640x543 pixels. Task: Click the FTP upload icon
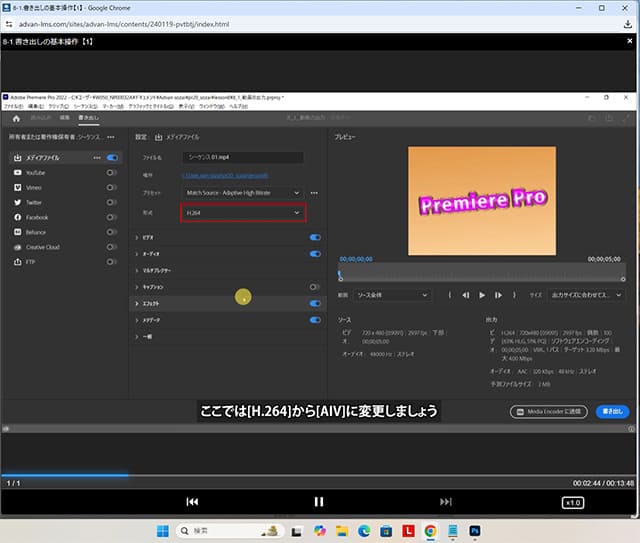tap(16, 261)
